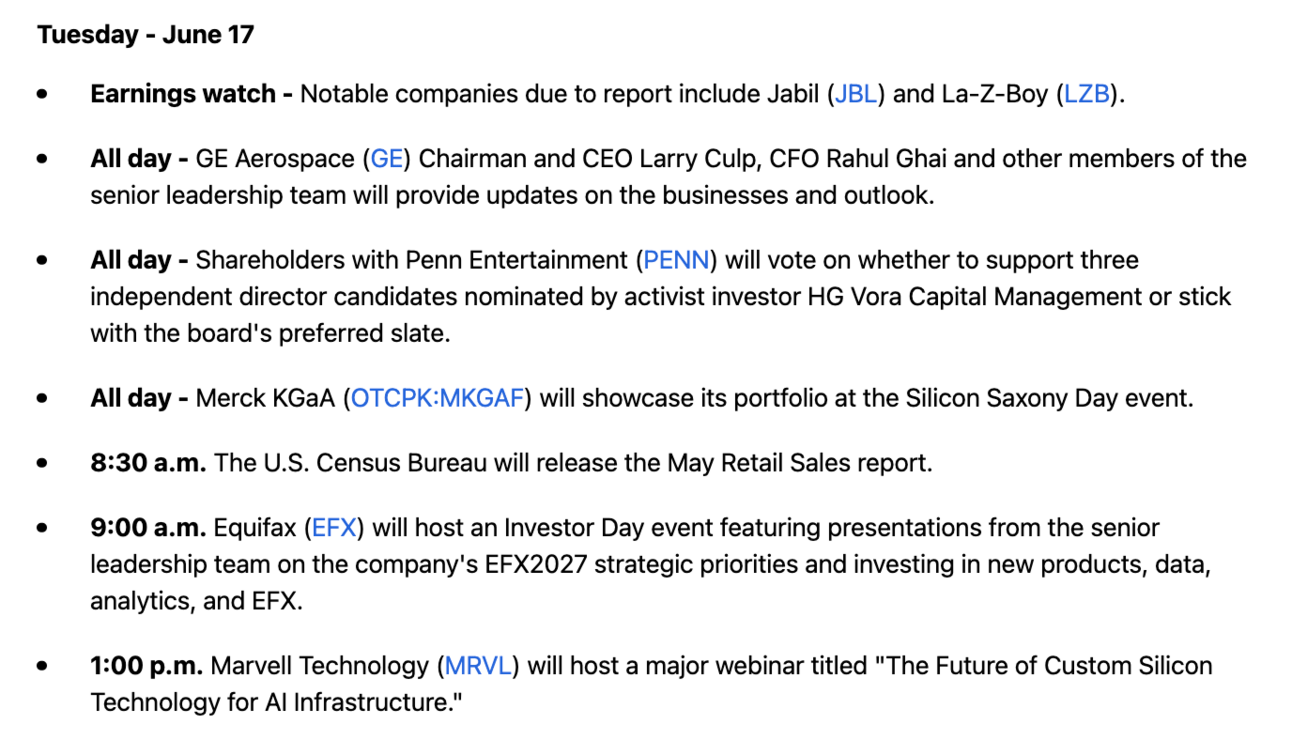Open the MRVL ticker link
The width and height of the screenshot is (1292, 740).
(478, 665)
